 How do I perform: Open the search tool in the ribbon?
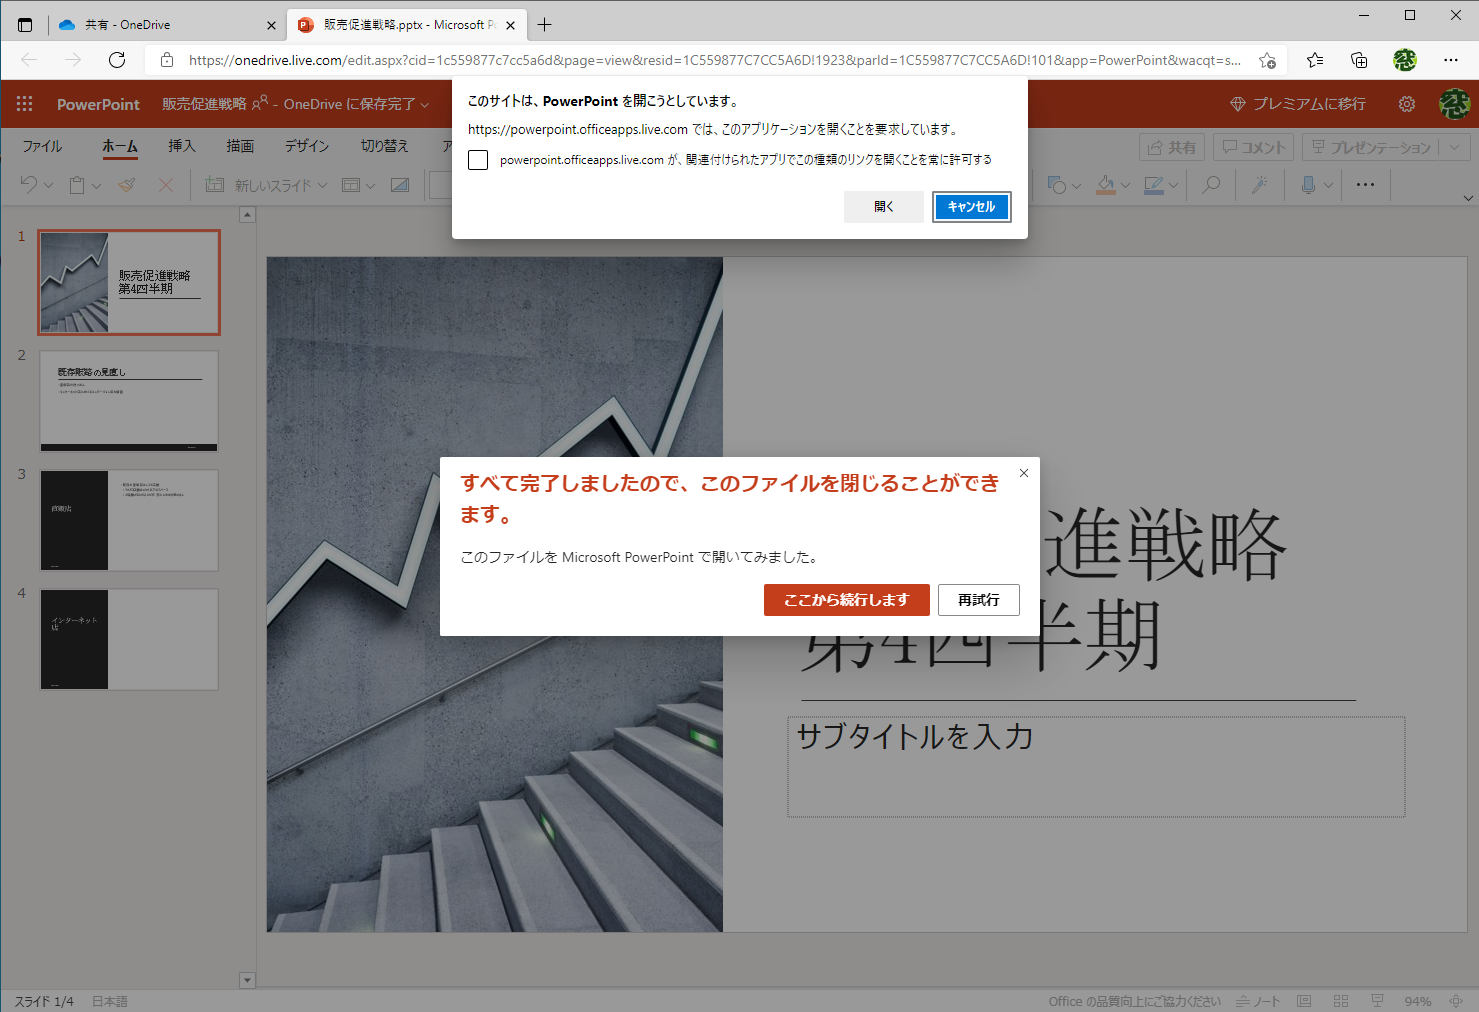click(x=1211, y=184)
